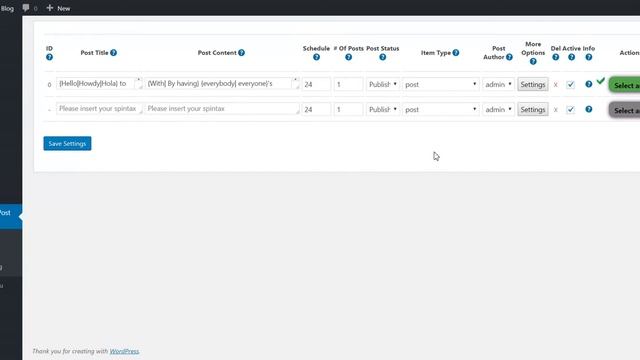Open the New menu in admin bar
Viewport: 640px width, 360px height.
coord(58,8)
